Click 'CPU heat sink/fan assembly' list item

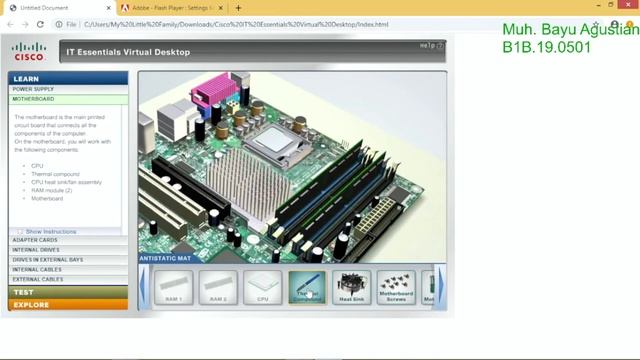pyautogui.click(x=67, y=182)
